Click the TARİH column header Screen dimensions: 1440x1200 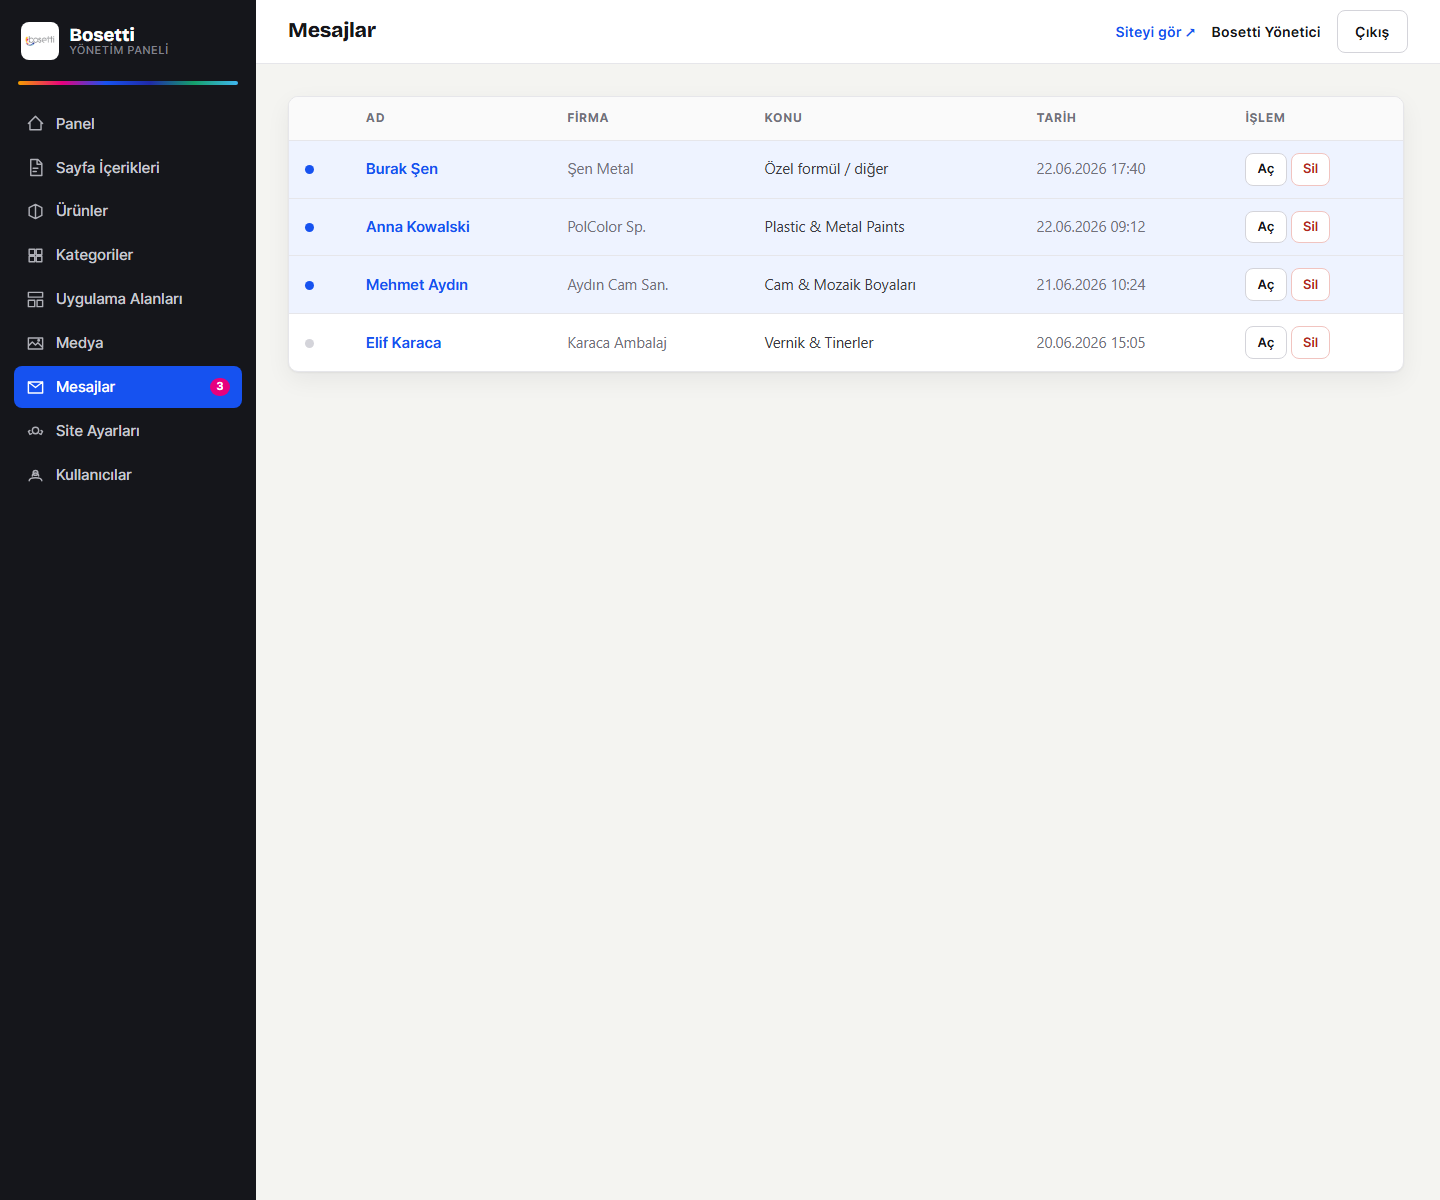tap(1056, 118)
